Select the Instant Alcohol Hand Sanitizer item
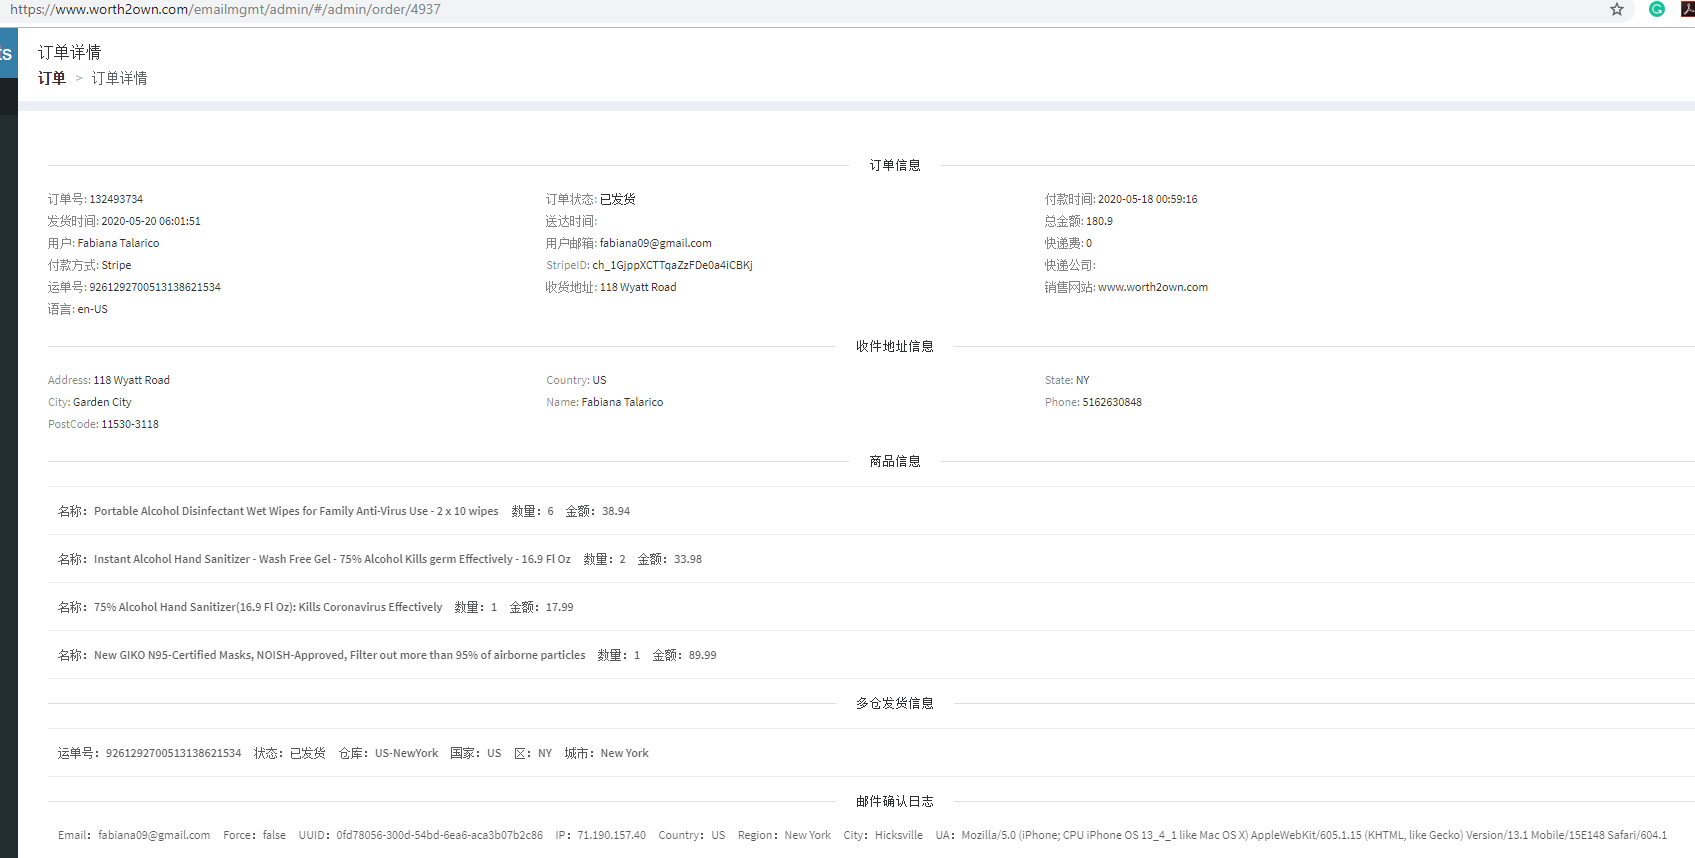The width and height of the screenshot is (1695, 858). click(332, 559)
